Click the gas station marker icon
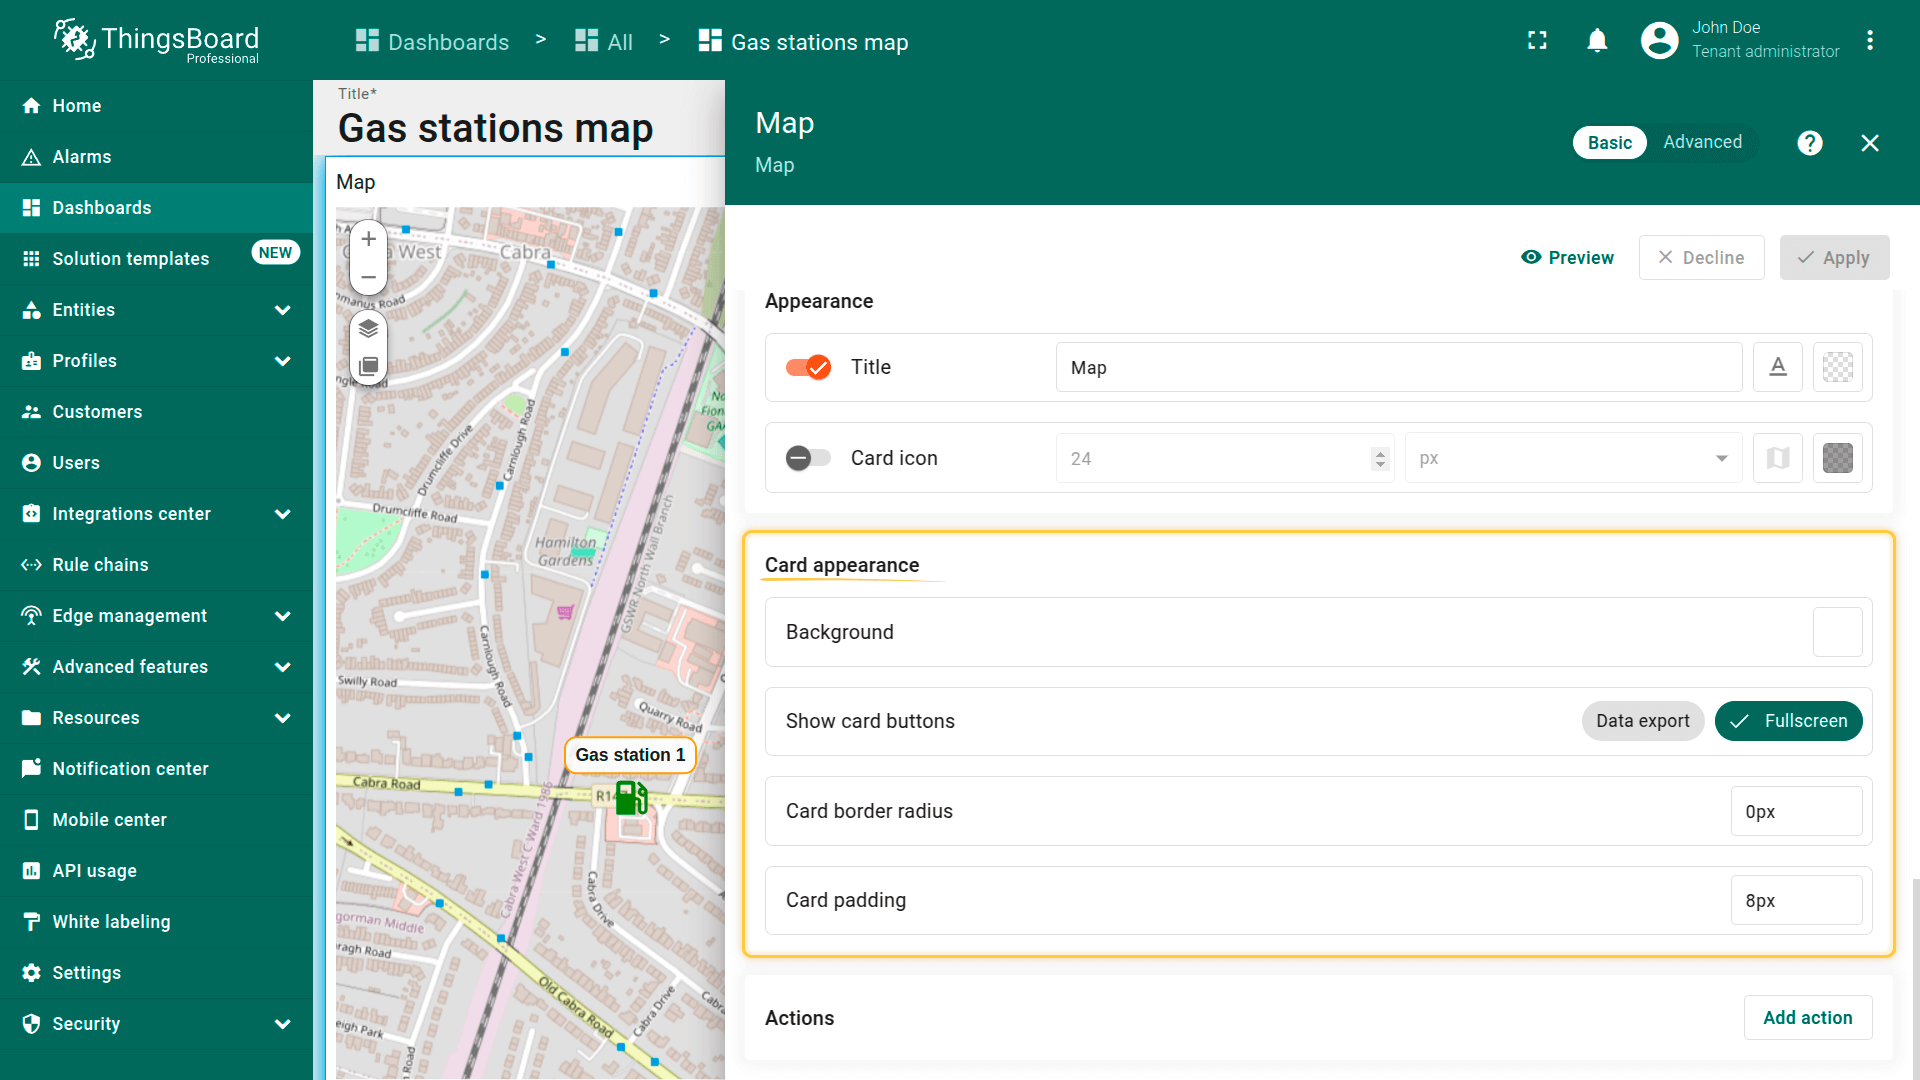This screenshot has height=1080, width=1920. [x=631, y=798]
